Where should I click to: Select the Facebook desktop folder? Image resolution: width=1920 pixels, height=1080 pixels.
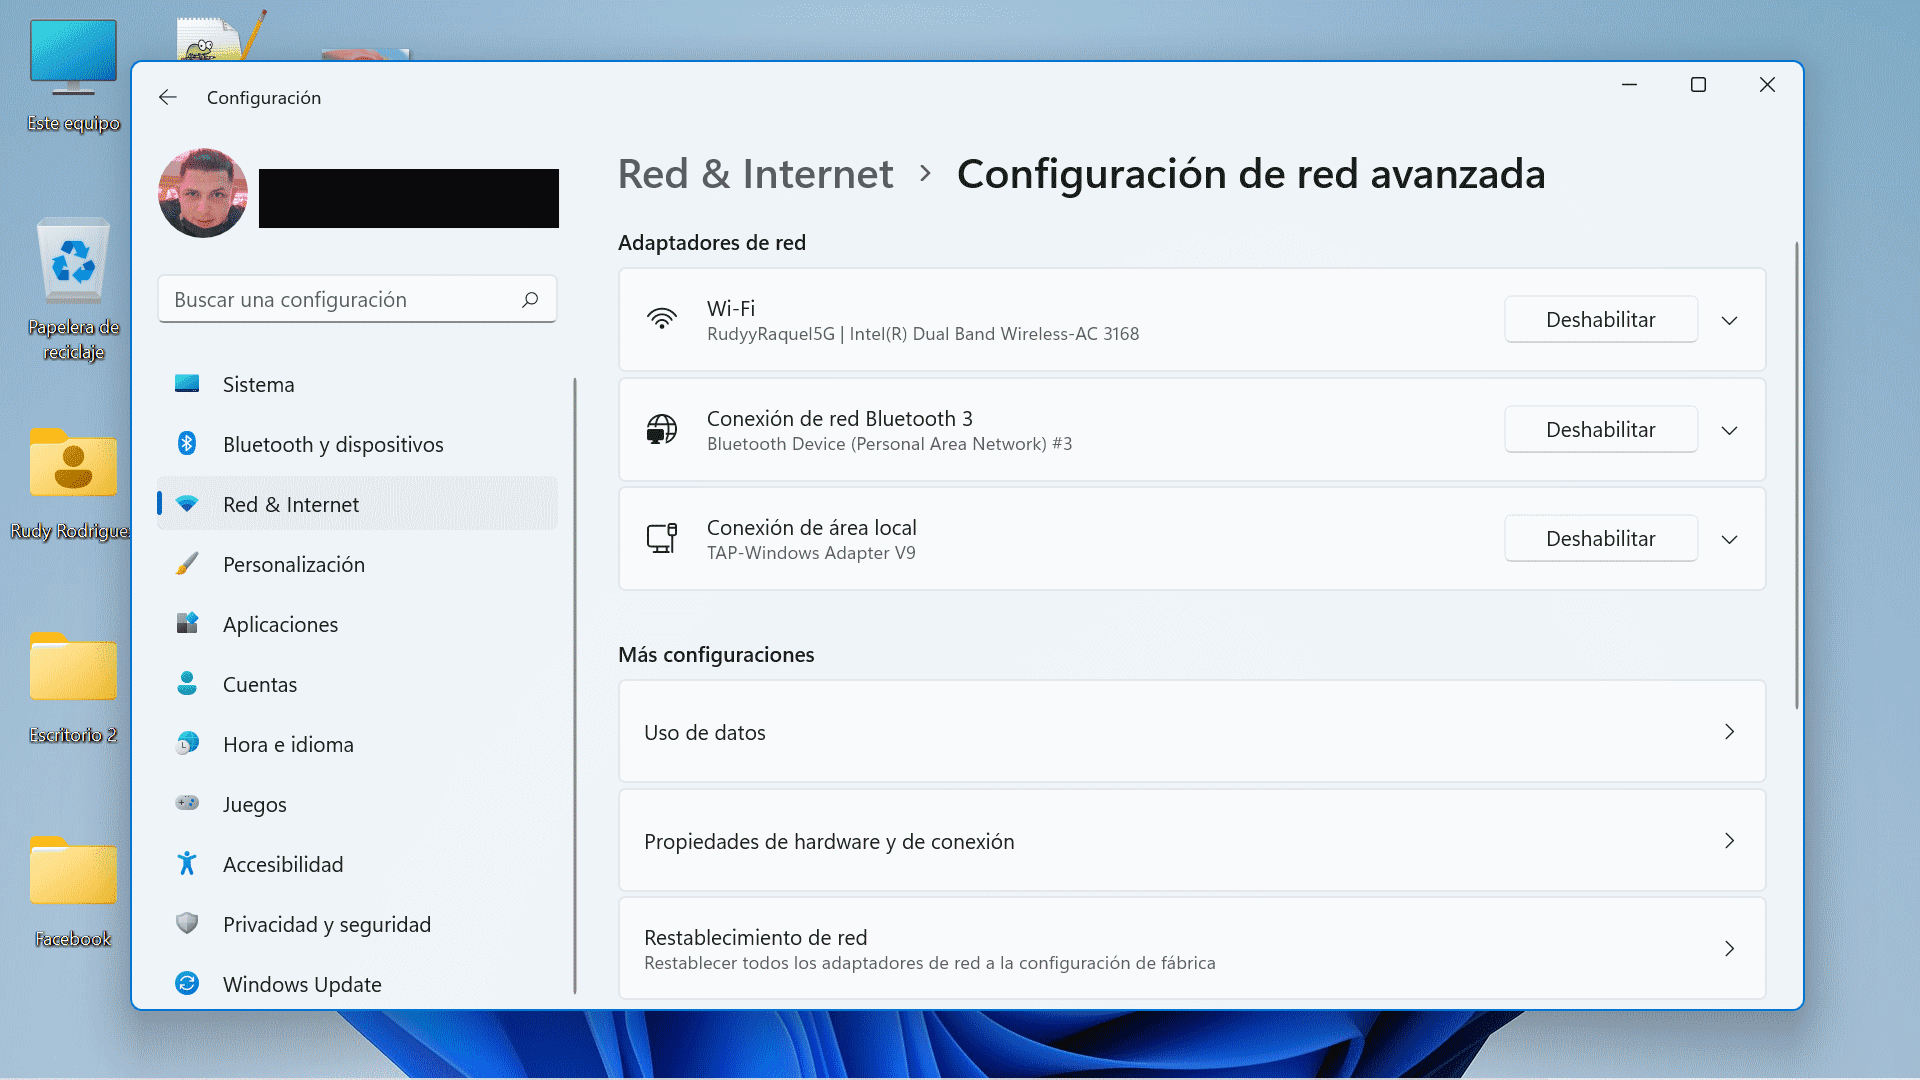coord(73,892)
